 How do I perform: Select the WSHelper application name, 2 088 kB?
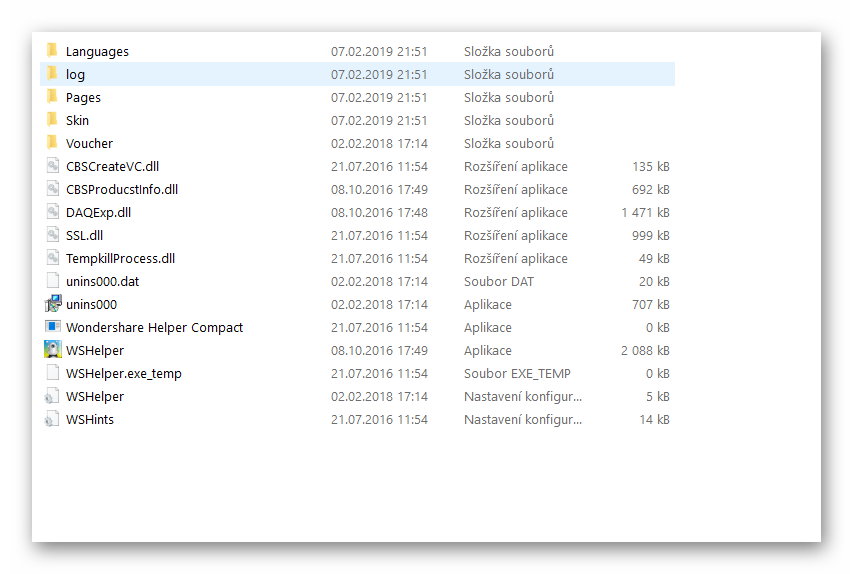[x=95, y=350]
